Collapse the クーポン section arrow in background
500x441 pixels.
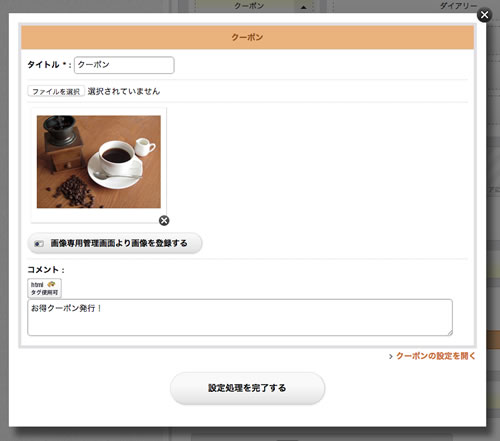coord(303,7)
